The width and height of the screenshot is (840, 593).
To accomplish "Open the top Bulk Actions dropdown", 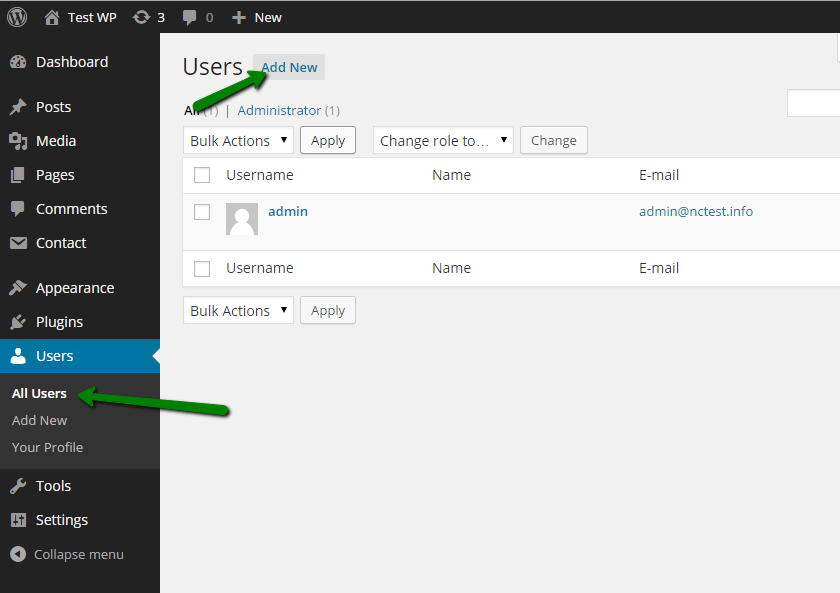I will pyautogui.click(x=238, y=140).
